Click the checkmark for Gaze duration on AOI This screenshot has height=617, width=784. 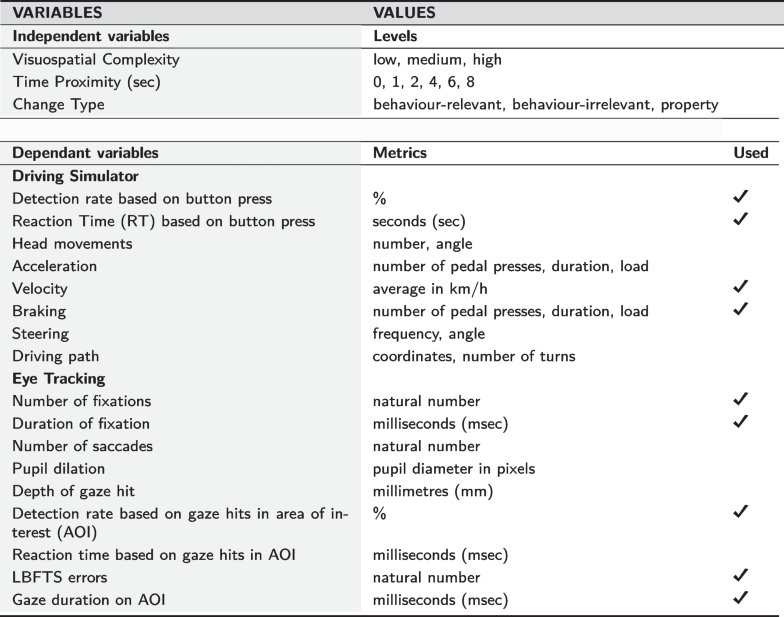coord(741,599)
